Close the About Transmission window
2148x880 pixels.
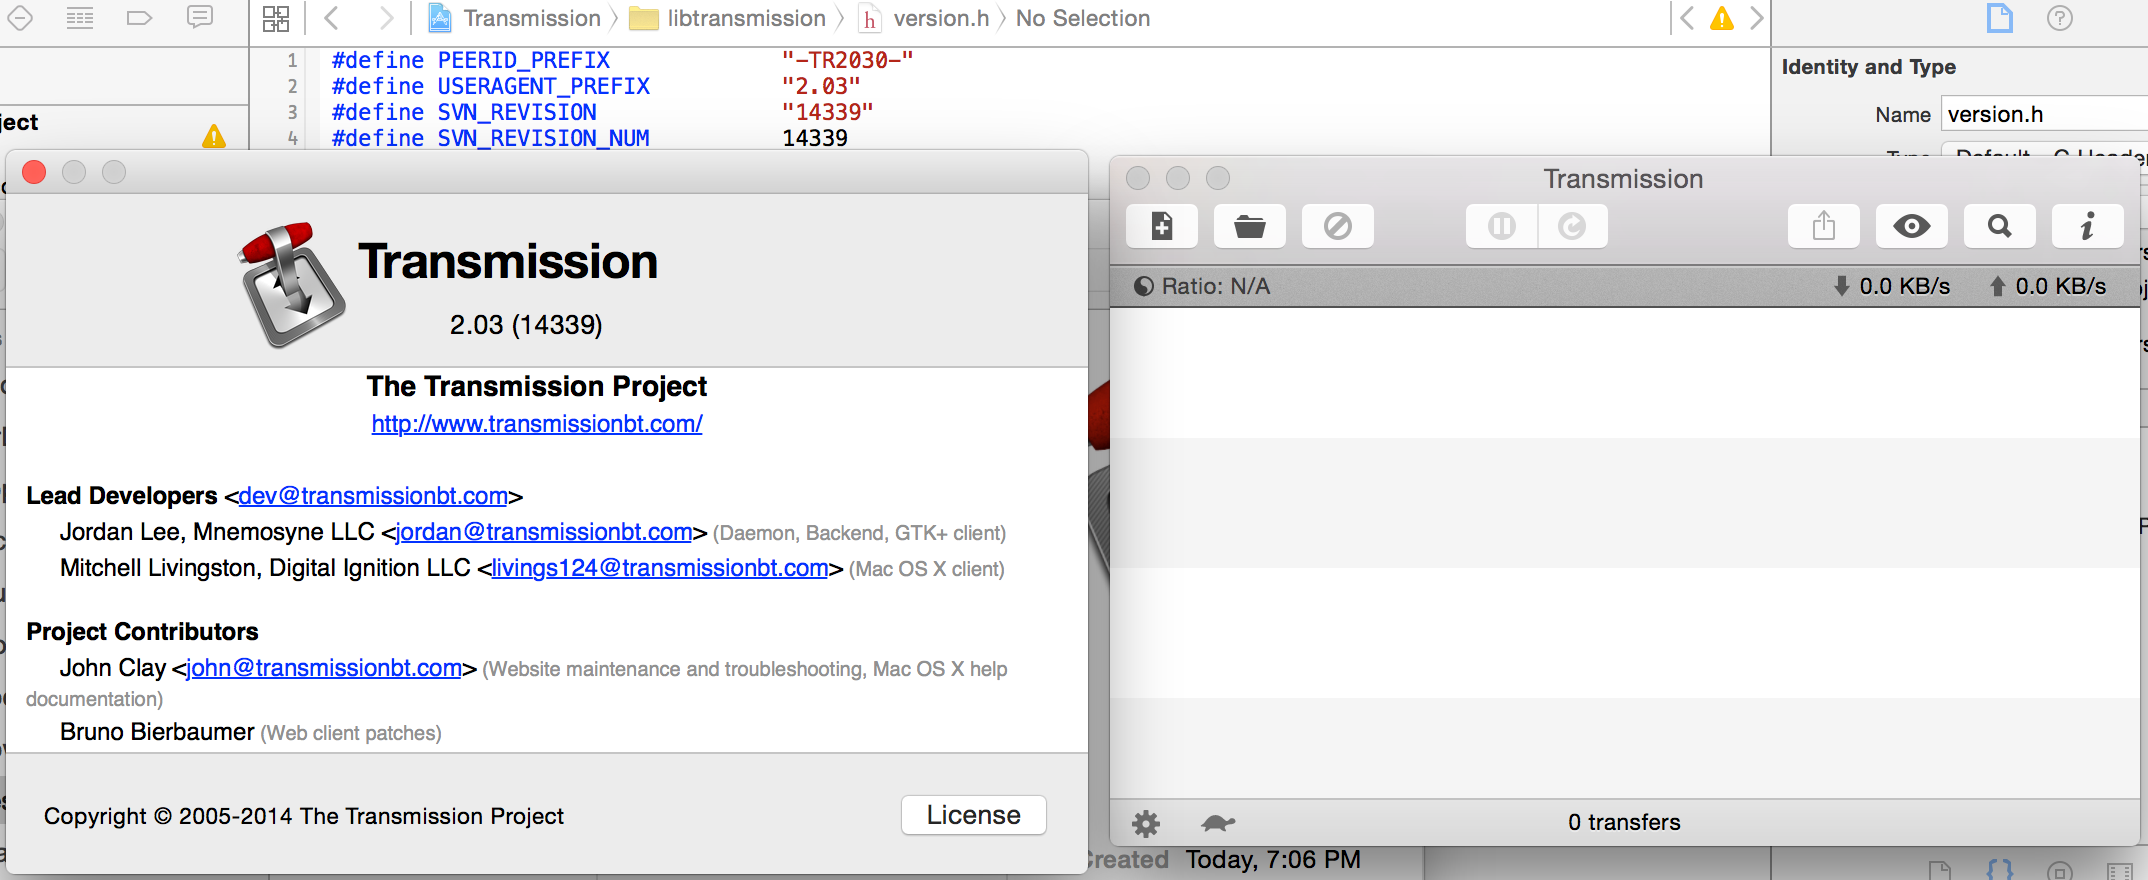point(34,172)
